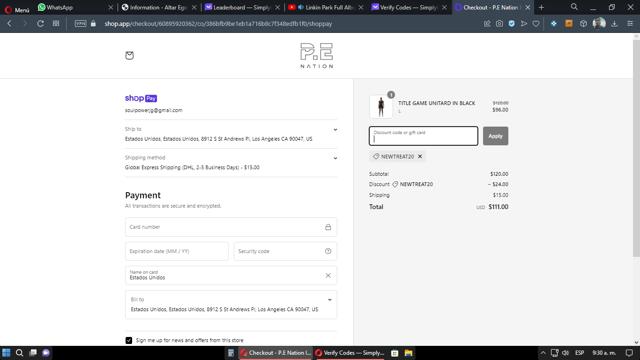640x360 pixels.
Task: Open File Explorer from taskbar
Action: [x=409, y=353]
